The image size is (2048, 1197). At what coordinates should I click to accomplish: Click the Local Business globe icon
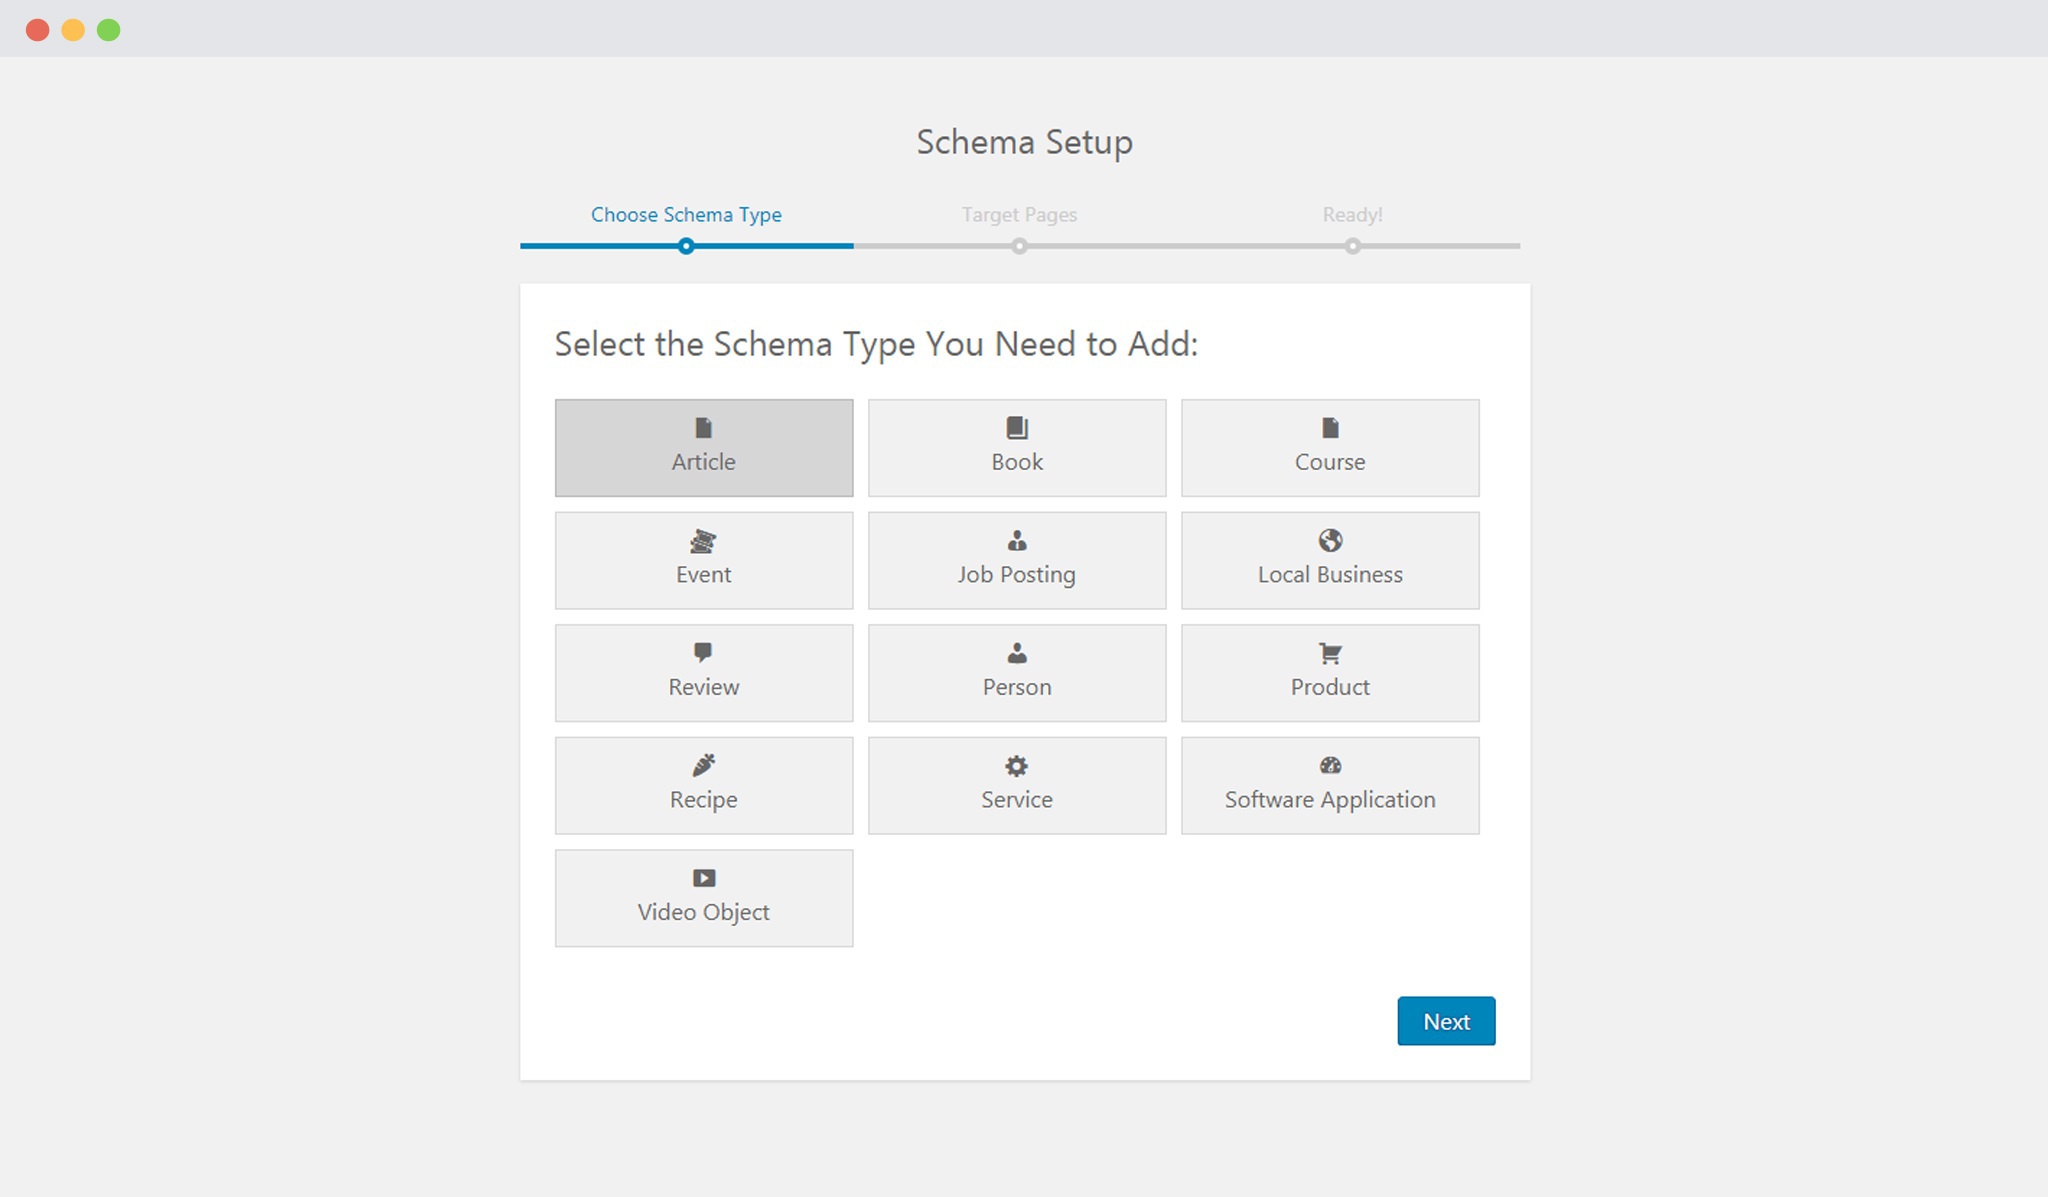pos(1329,540)
